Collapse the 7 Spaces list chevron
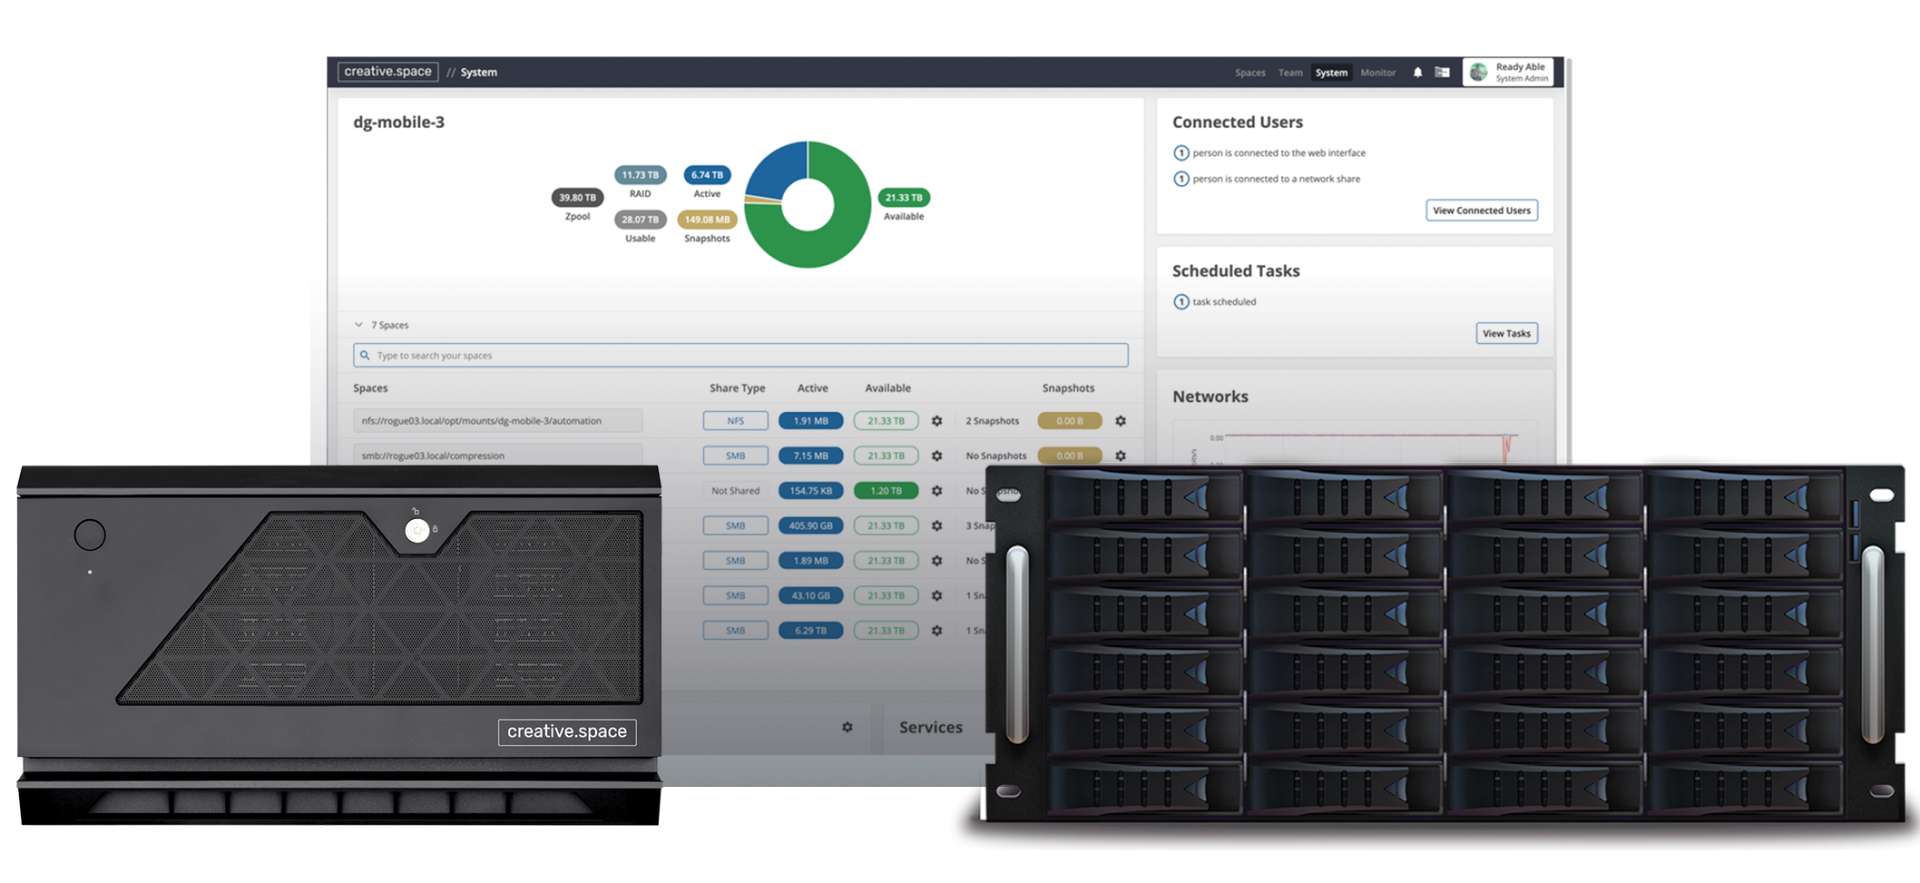Image resolution: width=1920 pixels, height=883 pixels. [x=359, y=325]
